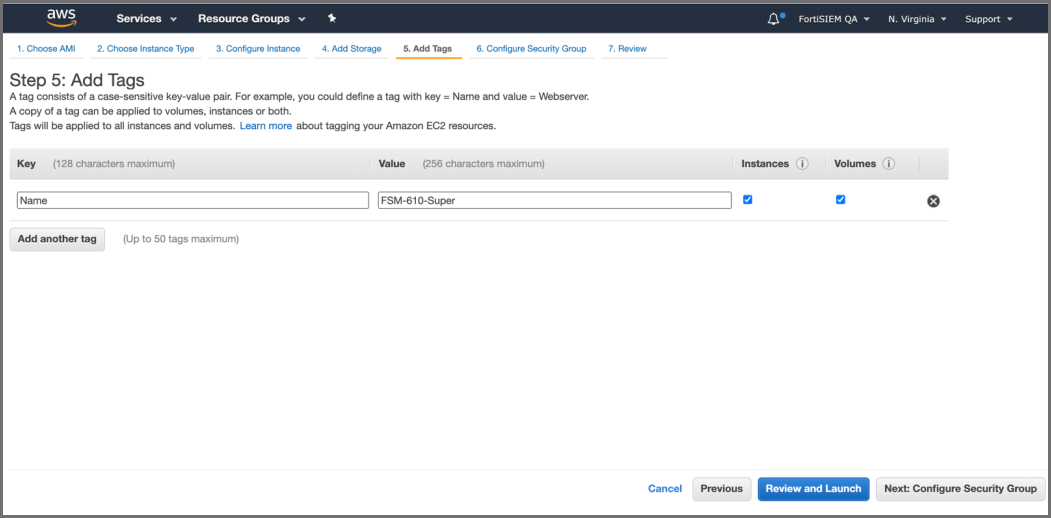Open the N. Virginia region selector
Viewport: 1051px width, 518px height.
coord(917,19)
